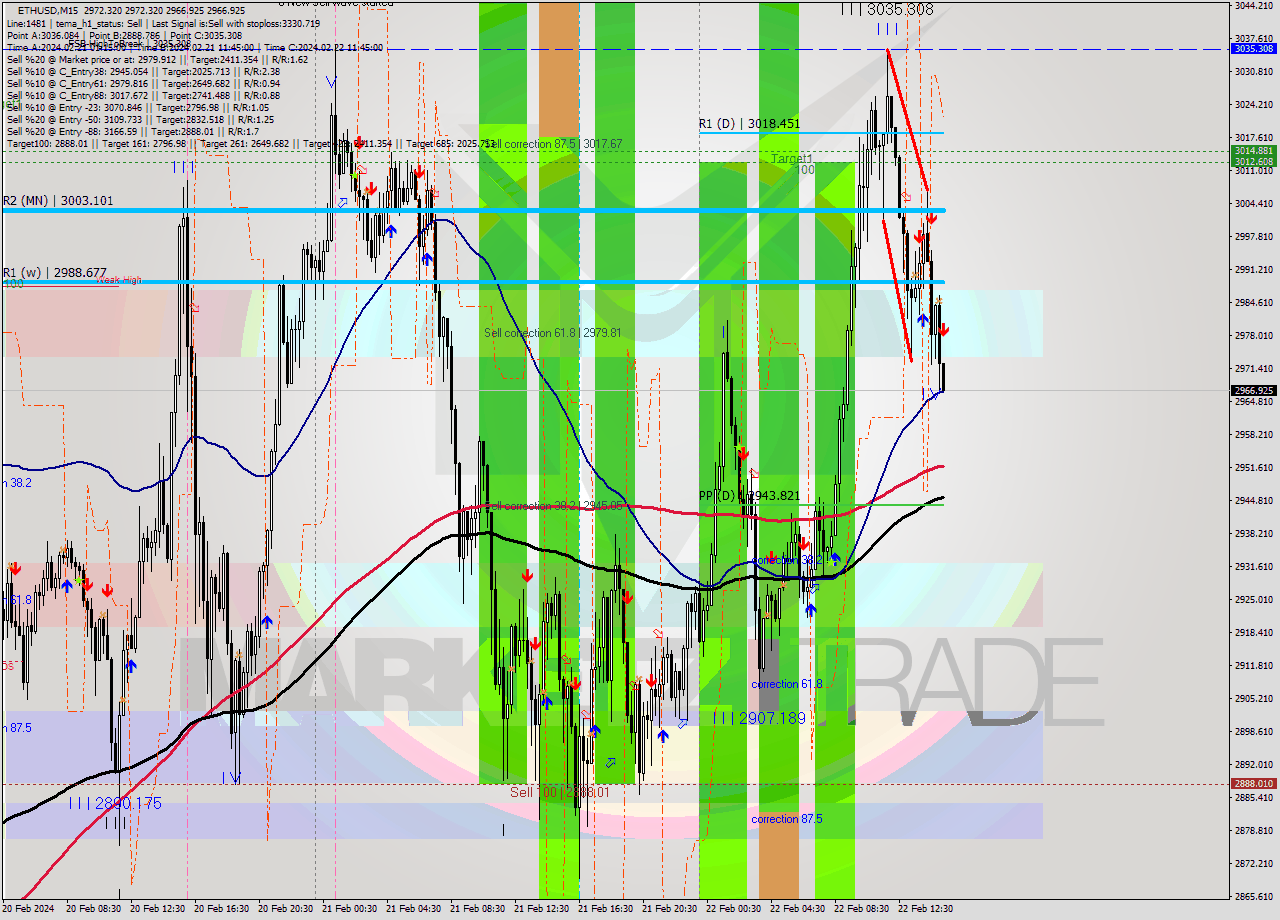1280x920 pixels.
Task: Click the 2865.610 price axis value
Action: 1254,896
